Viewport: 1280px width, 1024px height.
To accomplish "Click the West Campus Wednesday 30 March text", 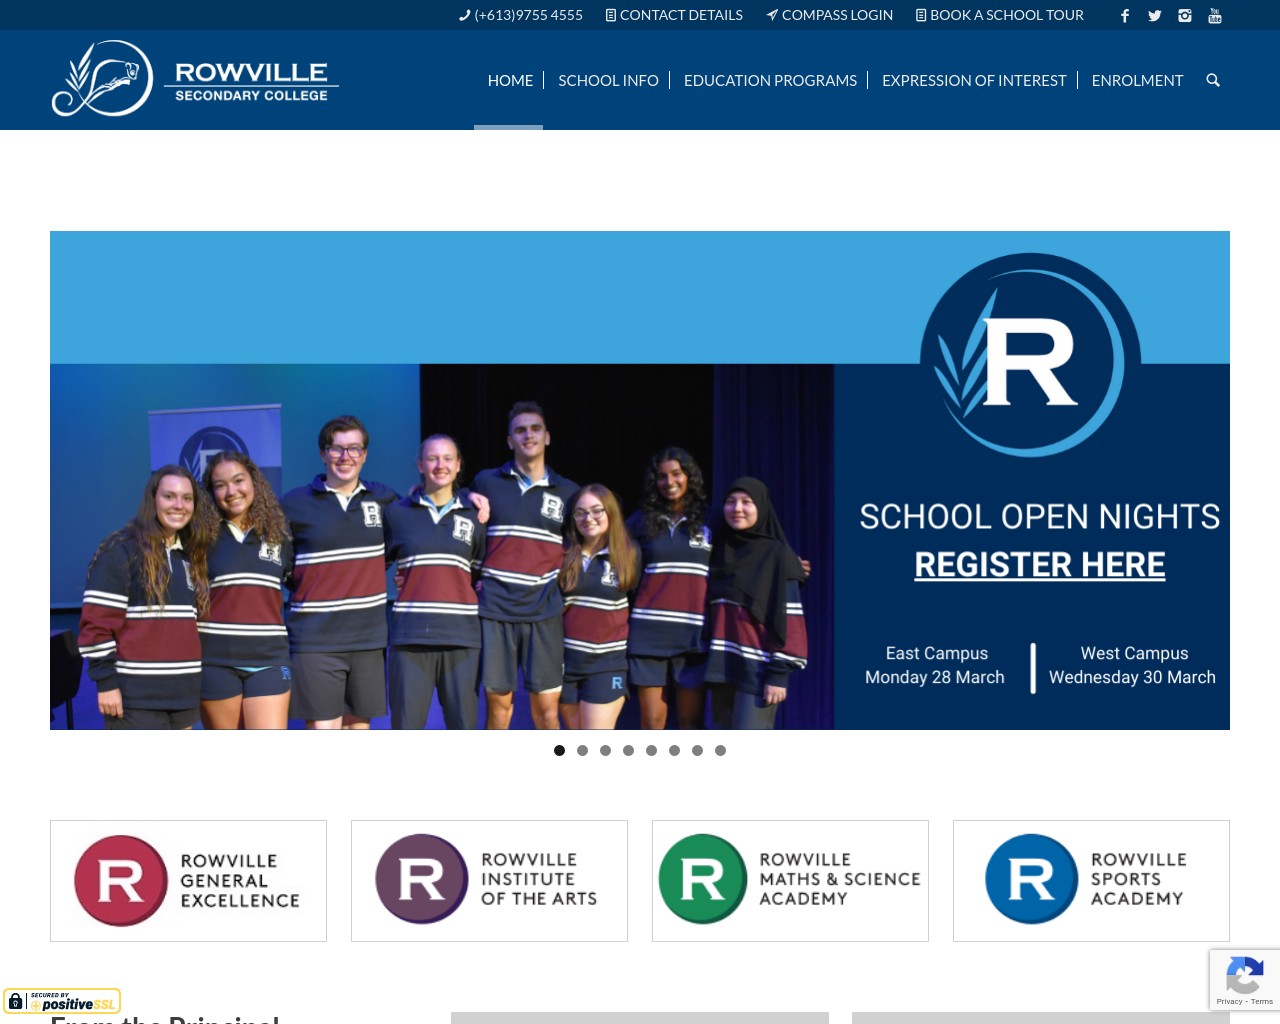I will pyautogui.click(x=1132, y=665).
